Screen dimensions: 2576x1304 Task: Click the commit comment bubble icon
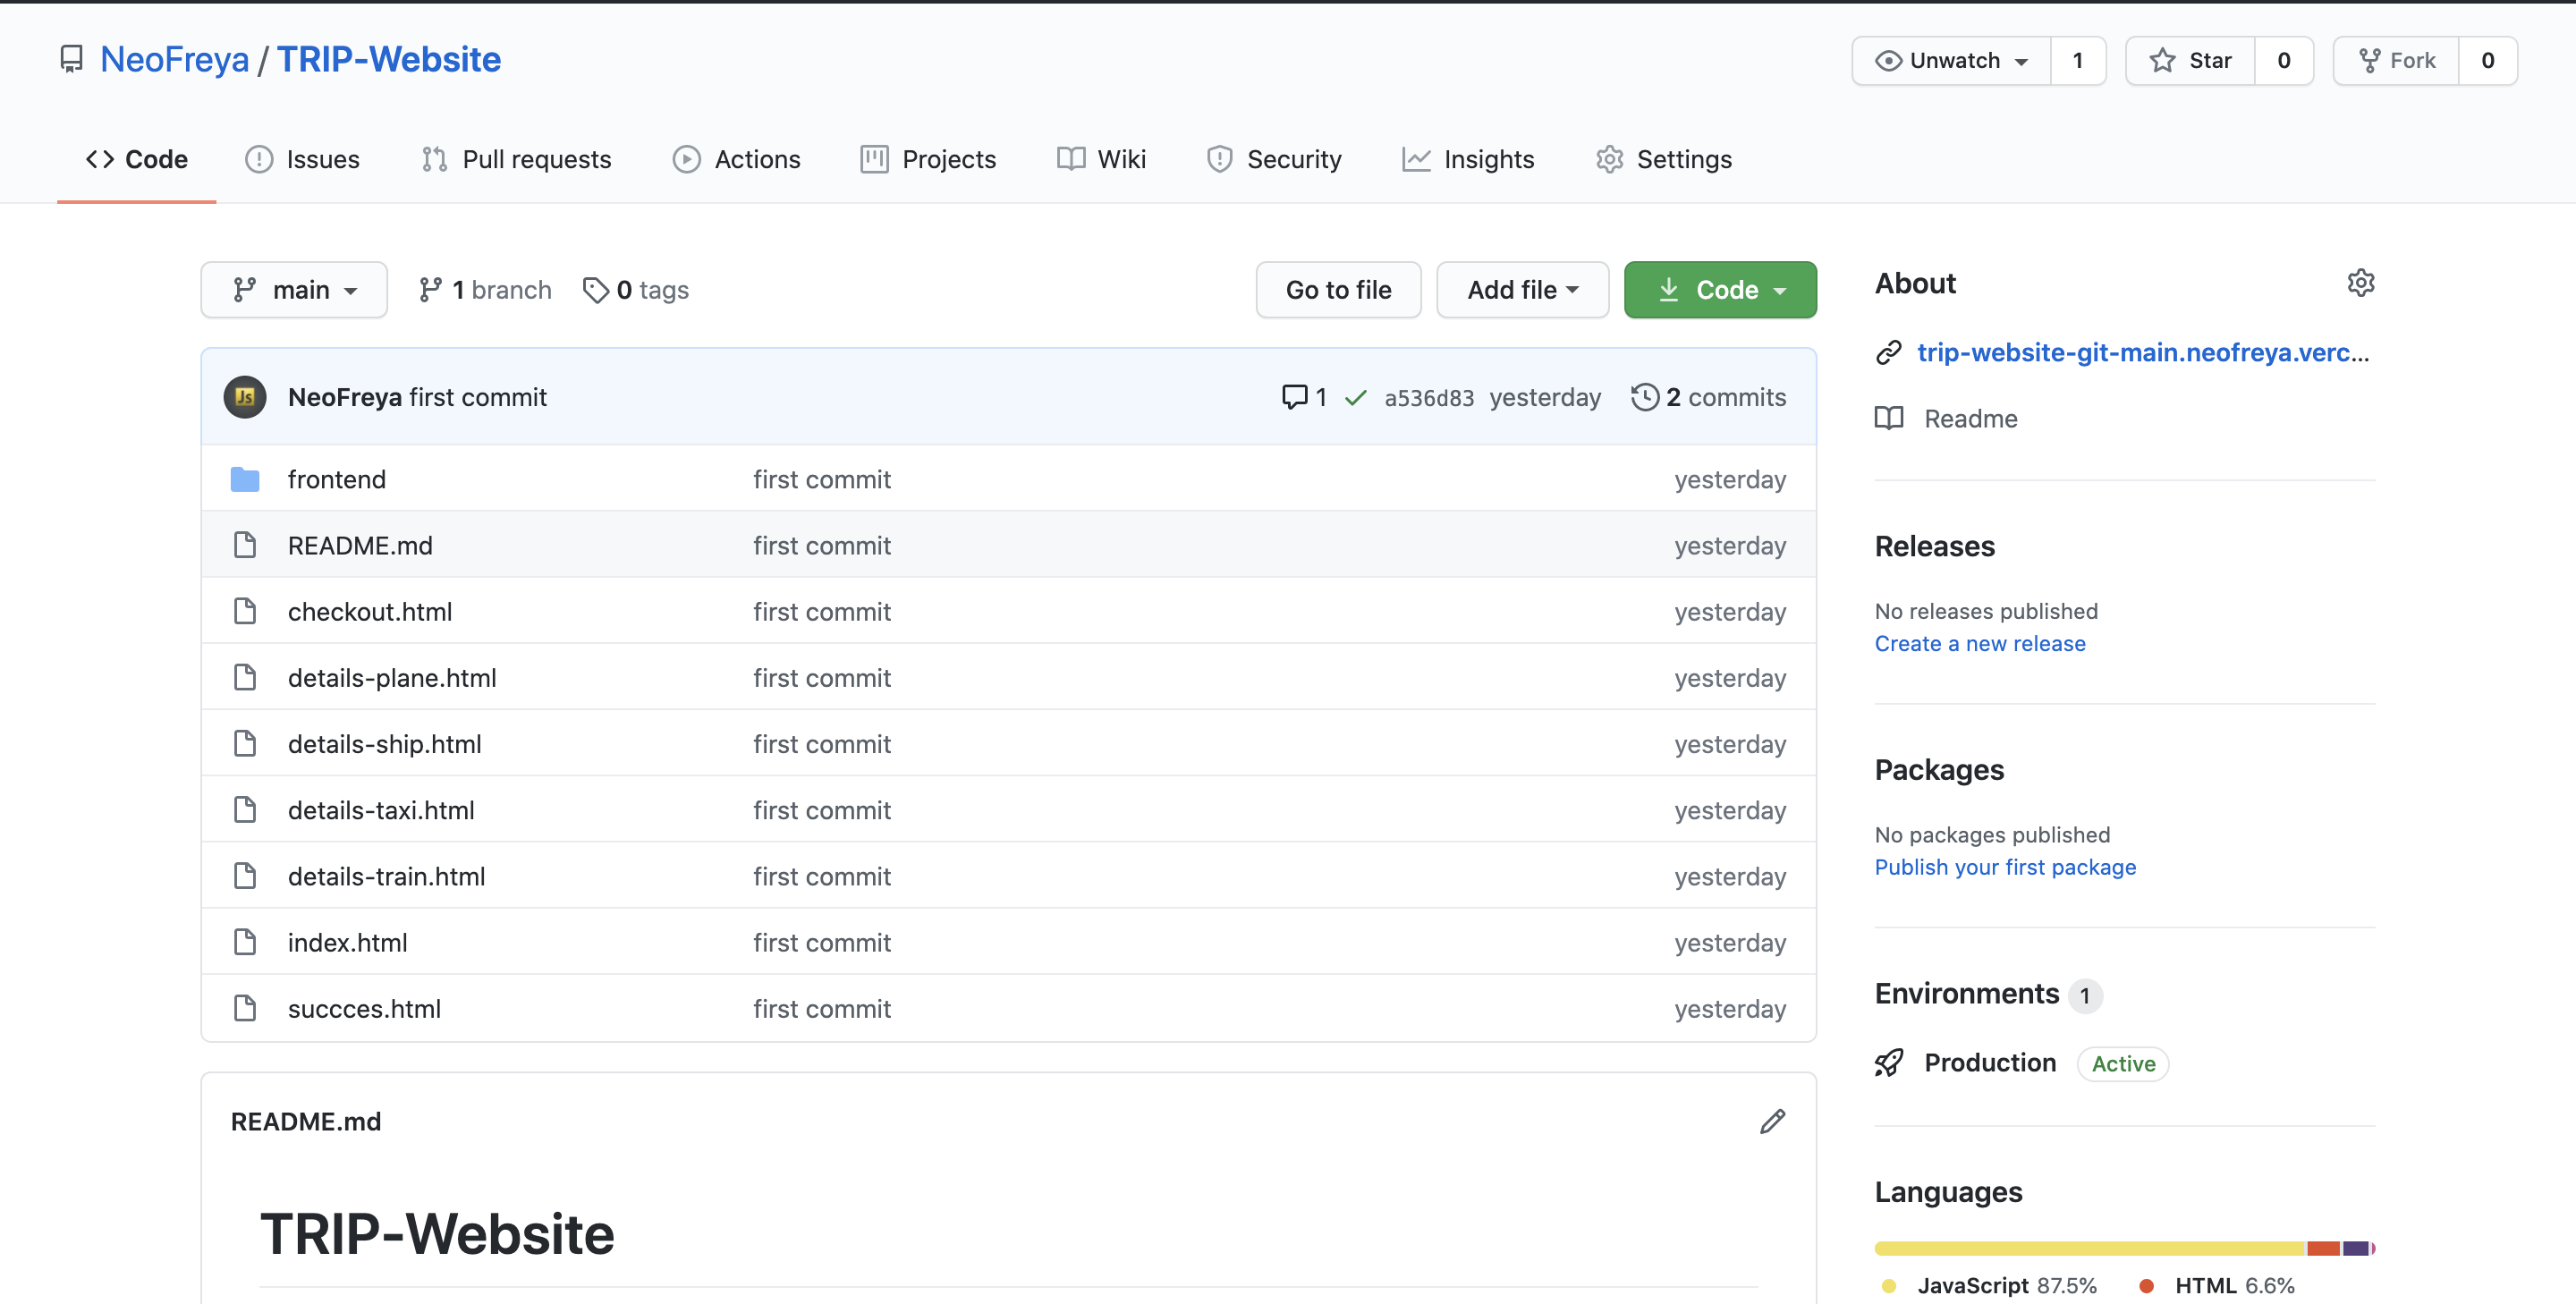1294,397
